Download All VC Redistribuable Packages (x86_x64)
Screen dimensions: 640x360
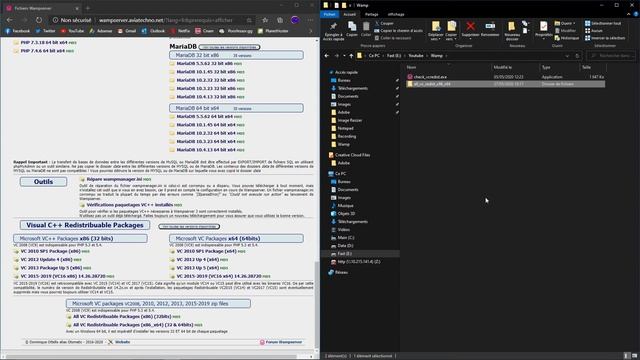click(x=133, y=325)
